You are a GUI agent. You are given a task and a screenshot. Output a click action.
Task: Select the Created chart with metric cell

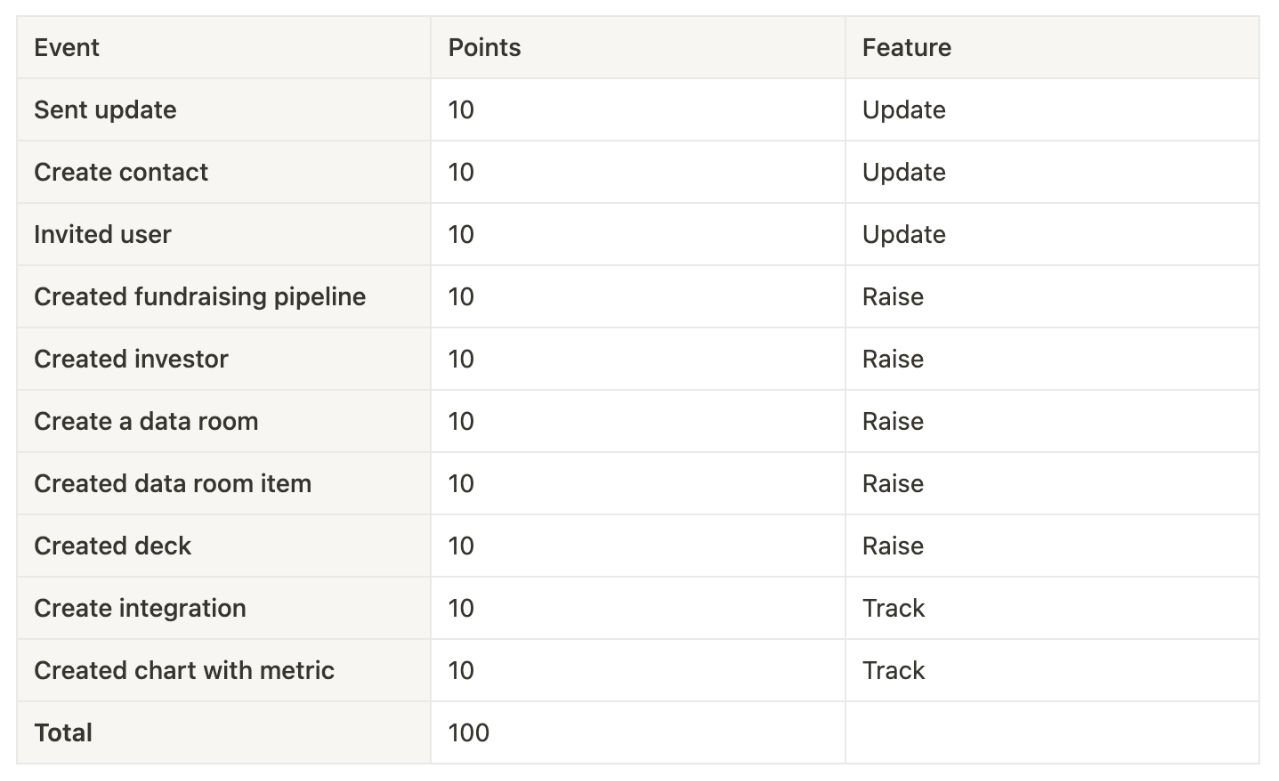[224, 670]
